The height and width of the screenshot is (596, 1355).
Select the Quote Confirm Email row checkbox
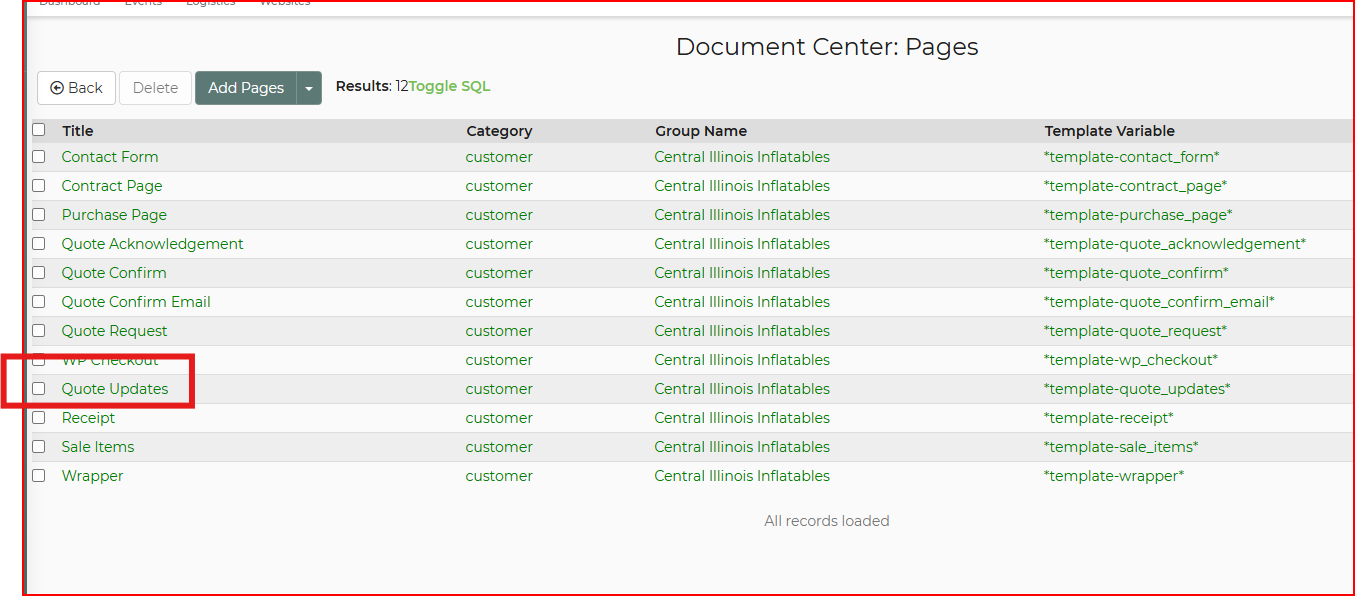(39, 301)
